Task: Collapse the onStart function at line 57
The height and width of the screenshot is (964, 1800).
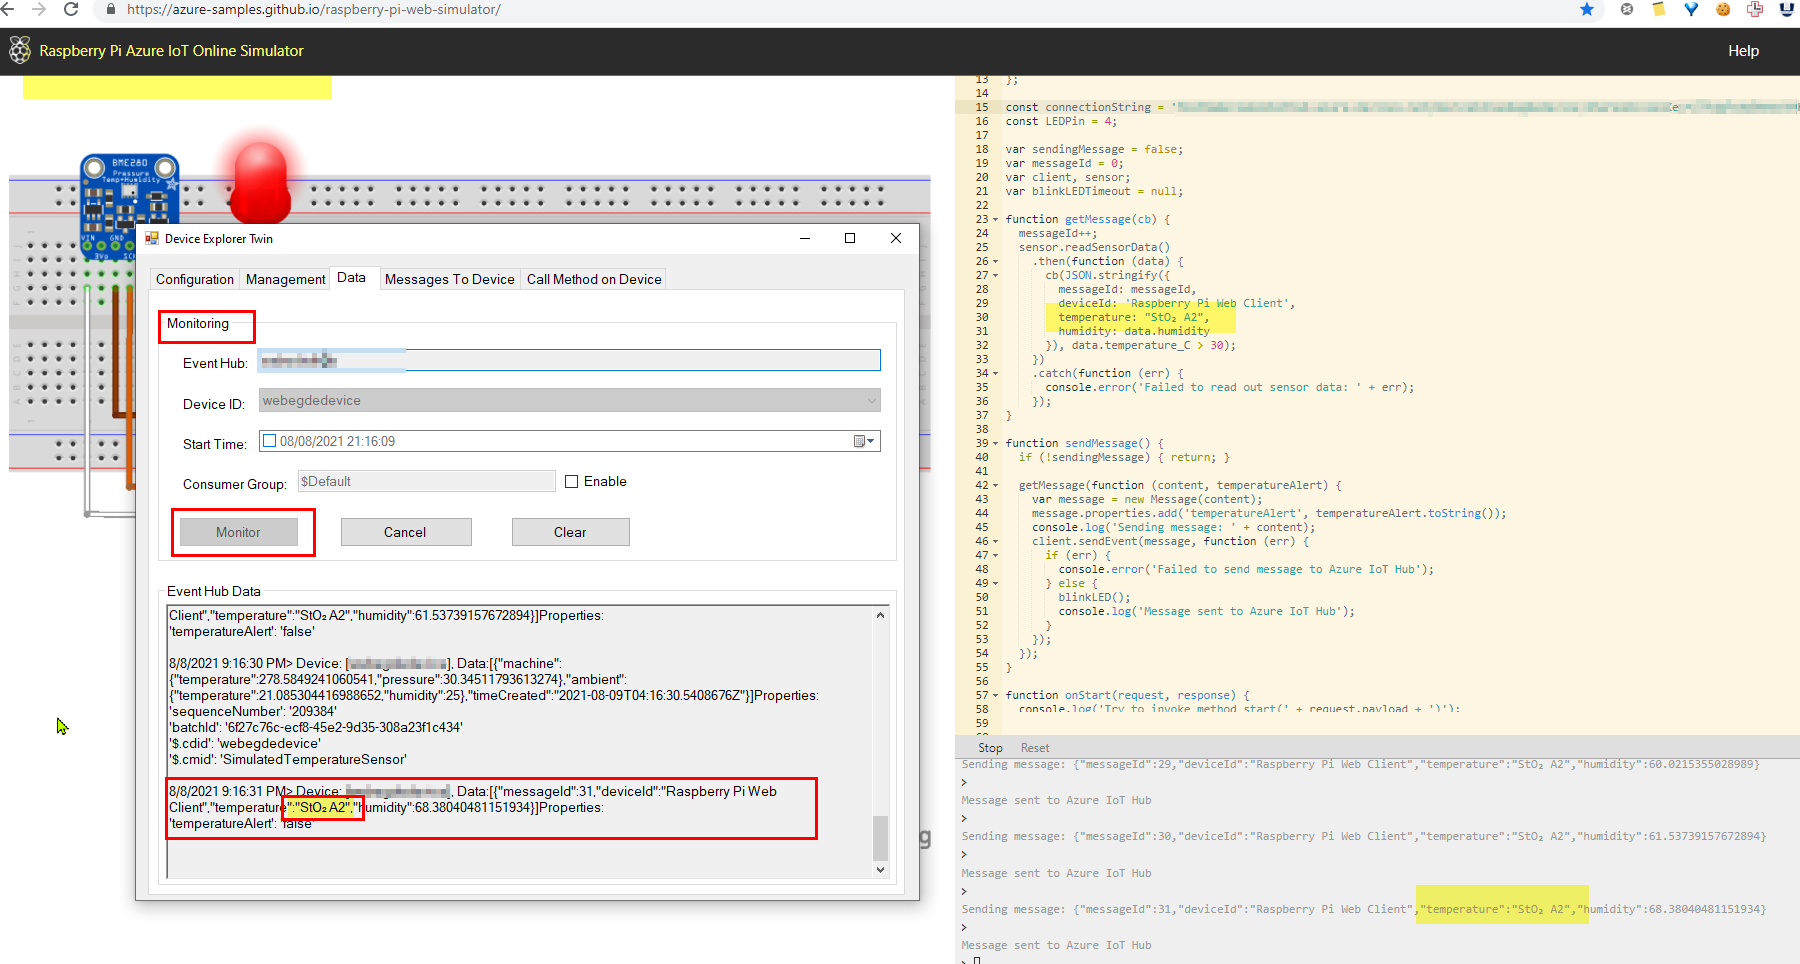Action: [995, 695]
